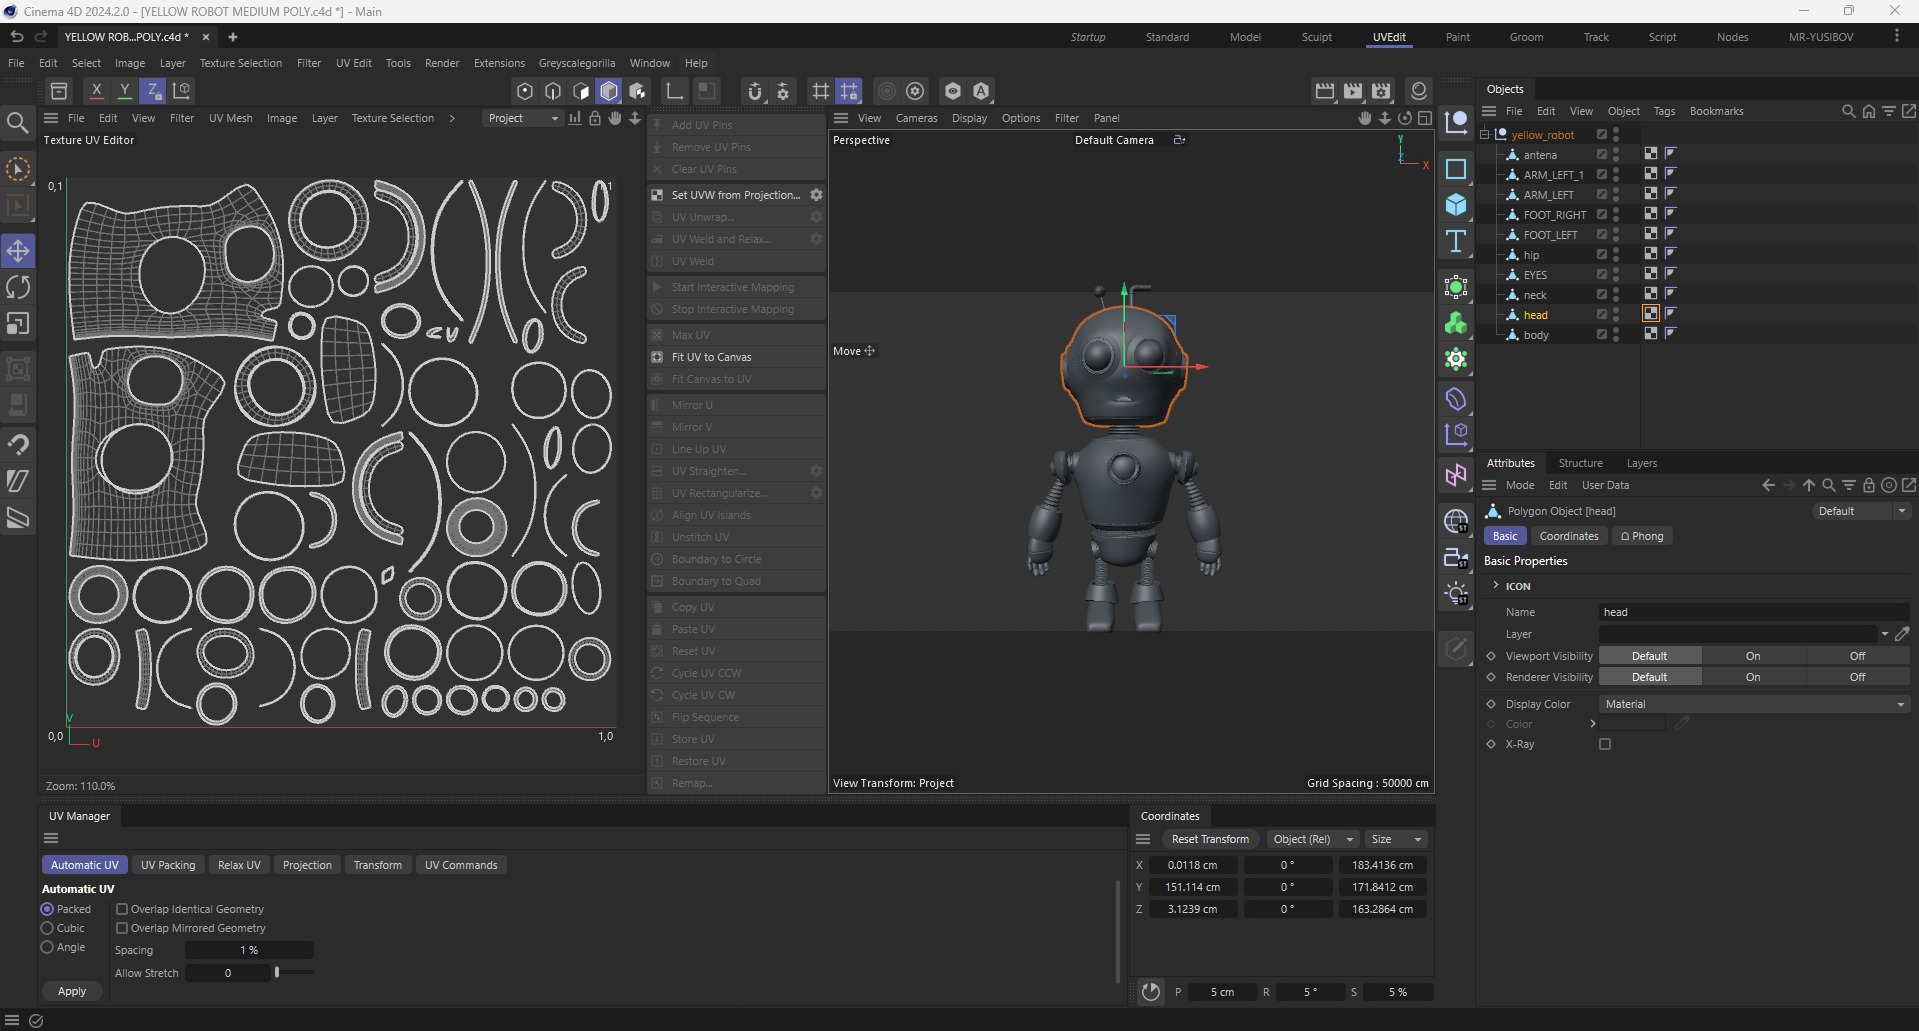The height and width of the screenshot is (1031, 1919).
Task: Toggle the Z axis lock icon
Action: (x=153, y=91)
